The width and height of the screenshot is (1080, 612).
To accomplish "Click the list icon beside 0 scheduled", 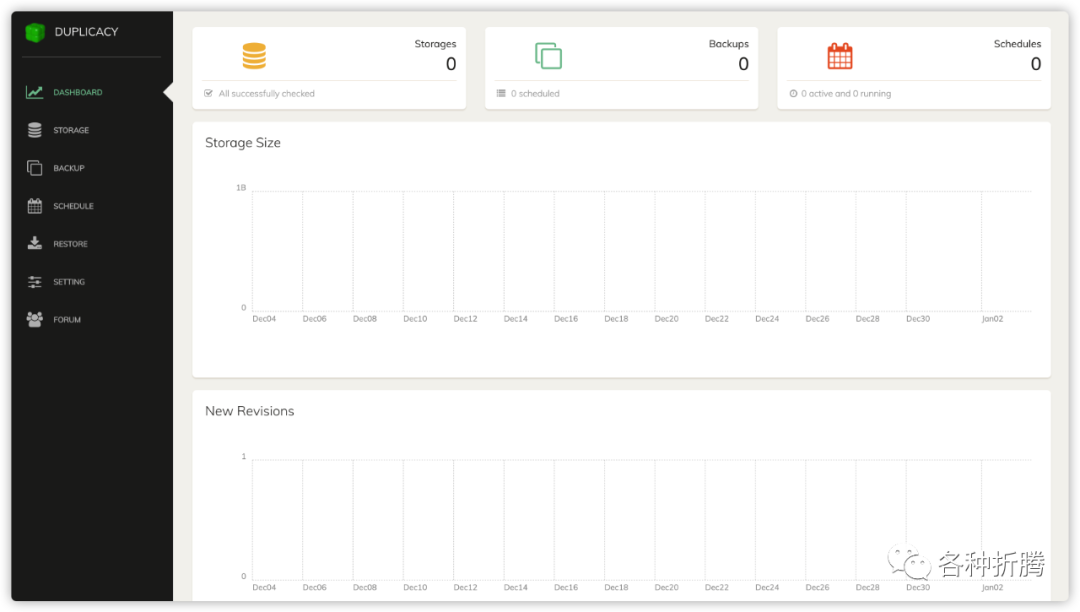I will coord(501,93).
